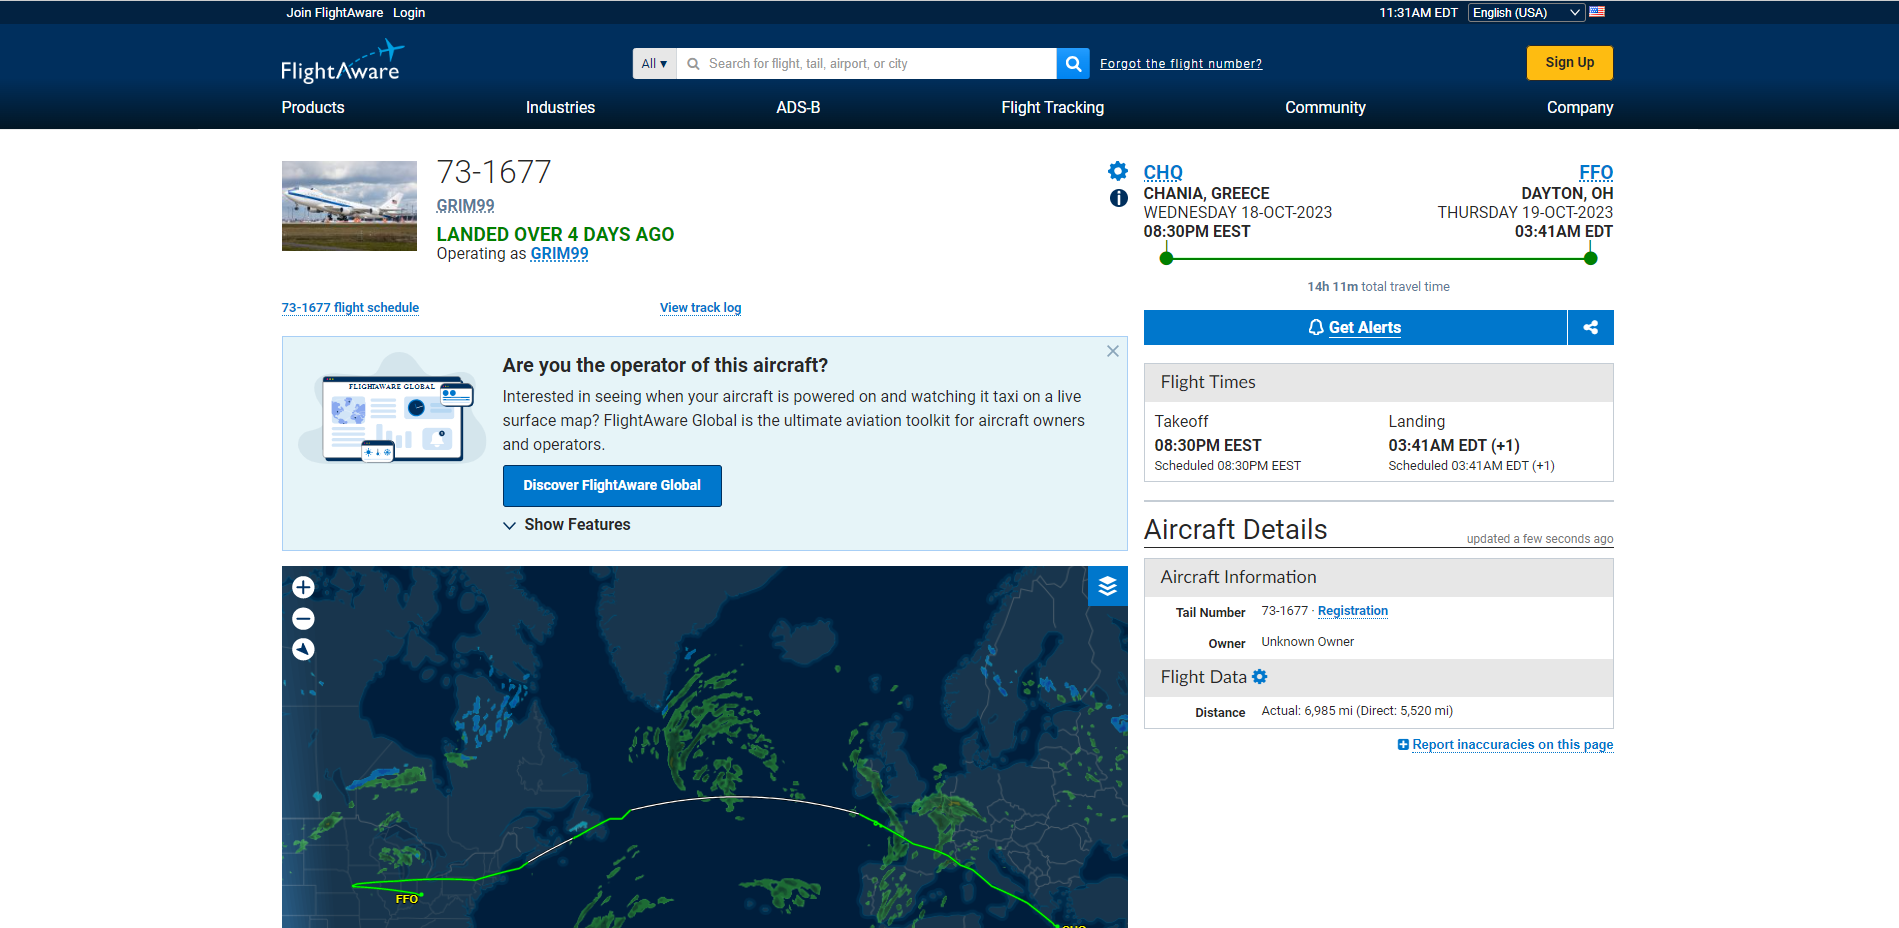Click the 'LANDED OVER 4 DAYS AGO' status
The image size is (1899, 928).
[555, 234]
